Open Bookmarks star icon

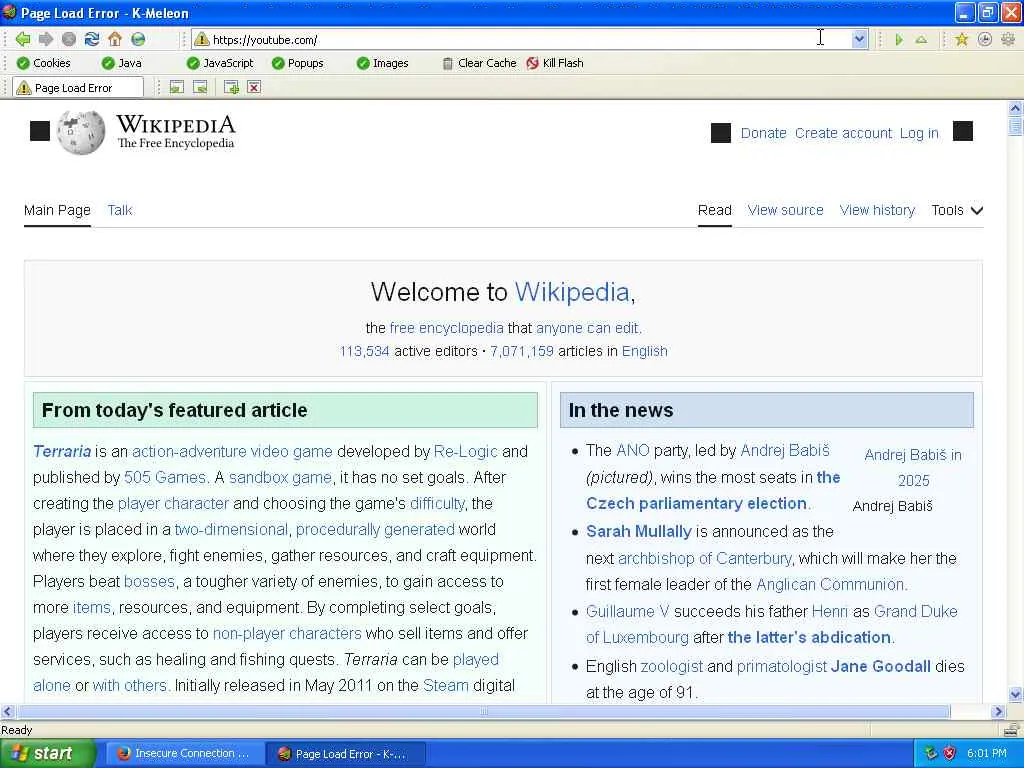[961, 40]
